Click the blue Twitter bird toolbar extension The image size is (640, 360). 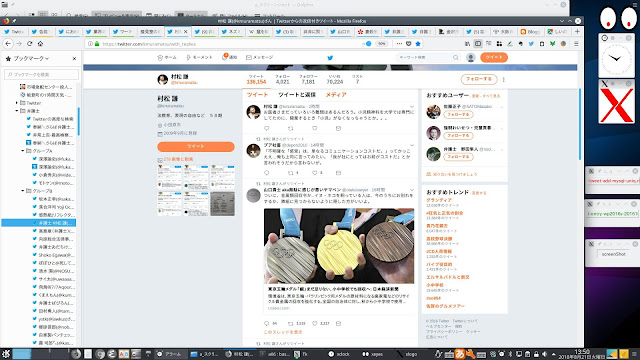point(531,44)
